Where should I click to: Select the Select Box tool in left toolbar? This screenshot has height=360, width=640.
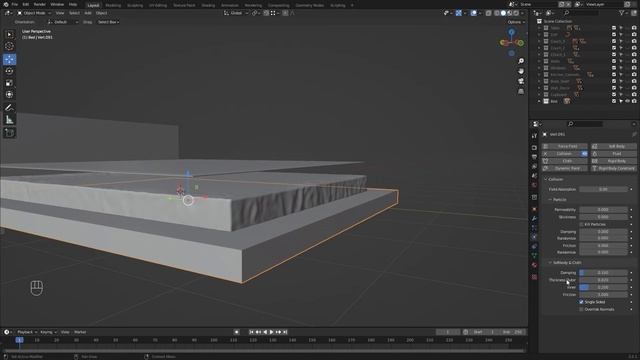[x=9, y=35]
